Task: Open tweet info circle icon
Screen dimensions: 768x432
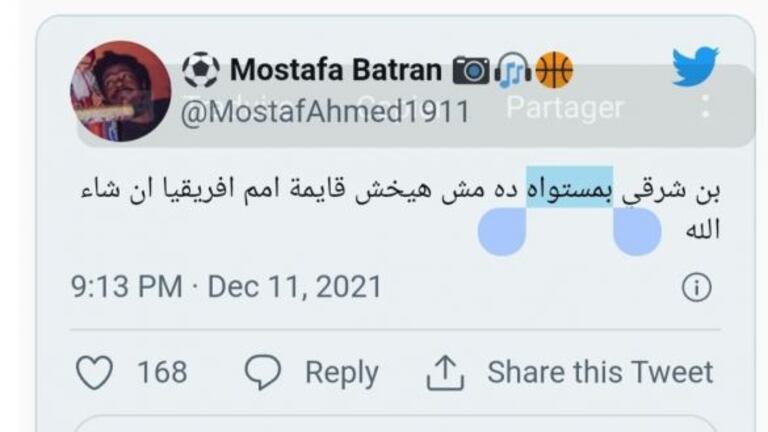Action: pos(696,288)
